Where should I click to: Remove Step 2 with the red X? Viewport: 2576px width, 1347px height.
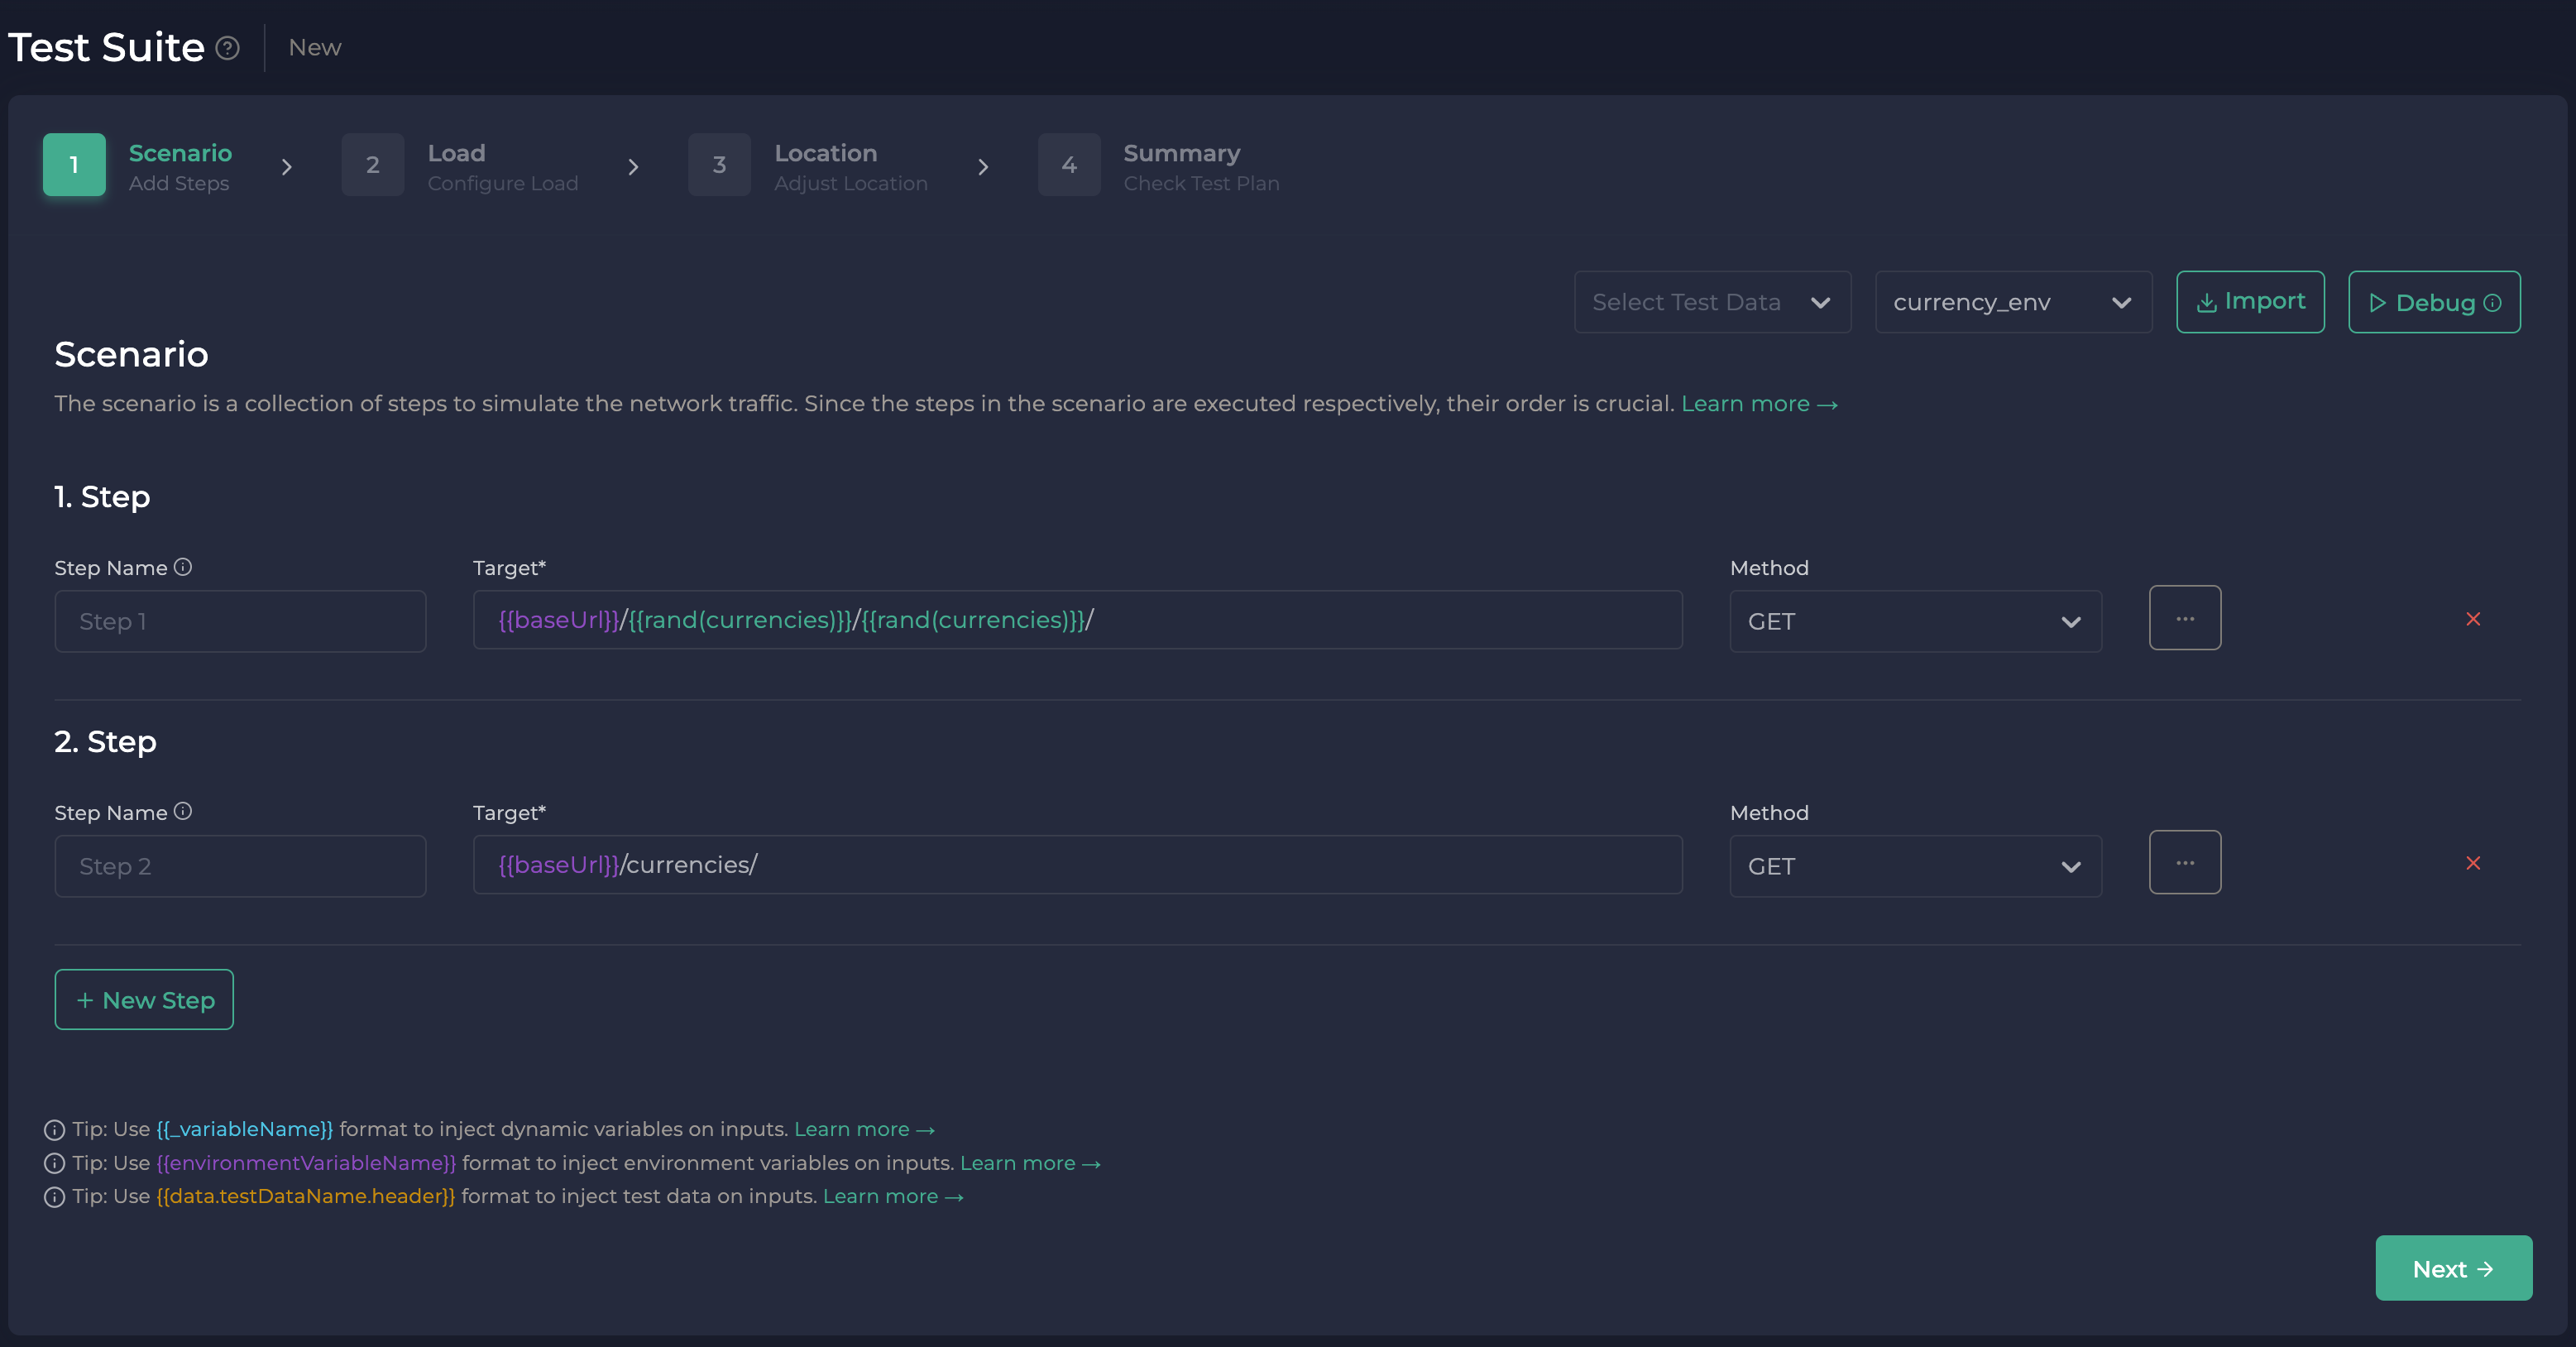tap(2473, 864)
